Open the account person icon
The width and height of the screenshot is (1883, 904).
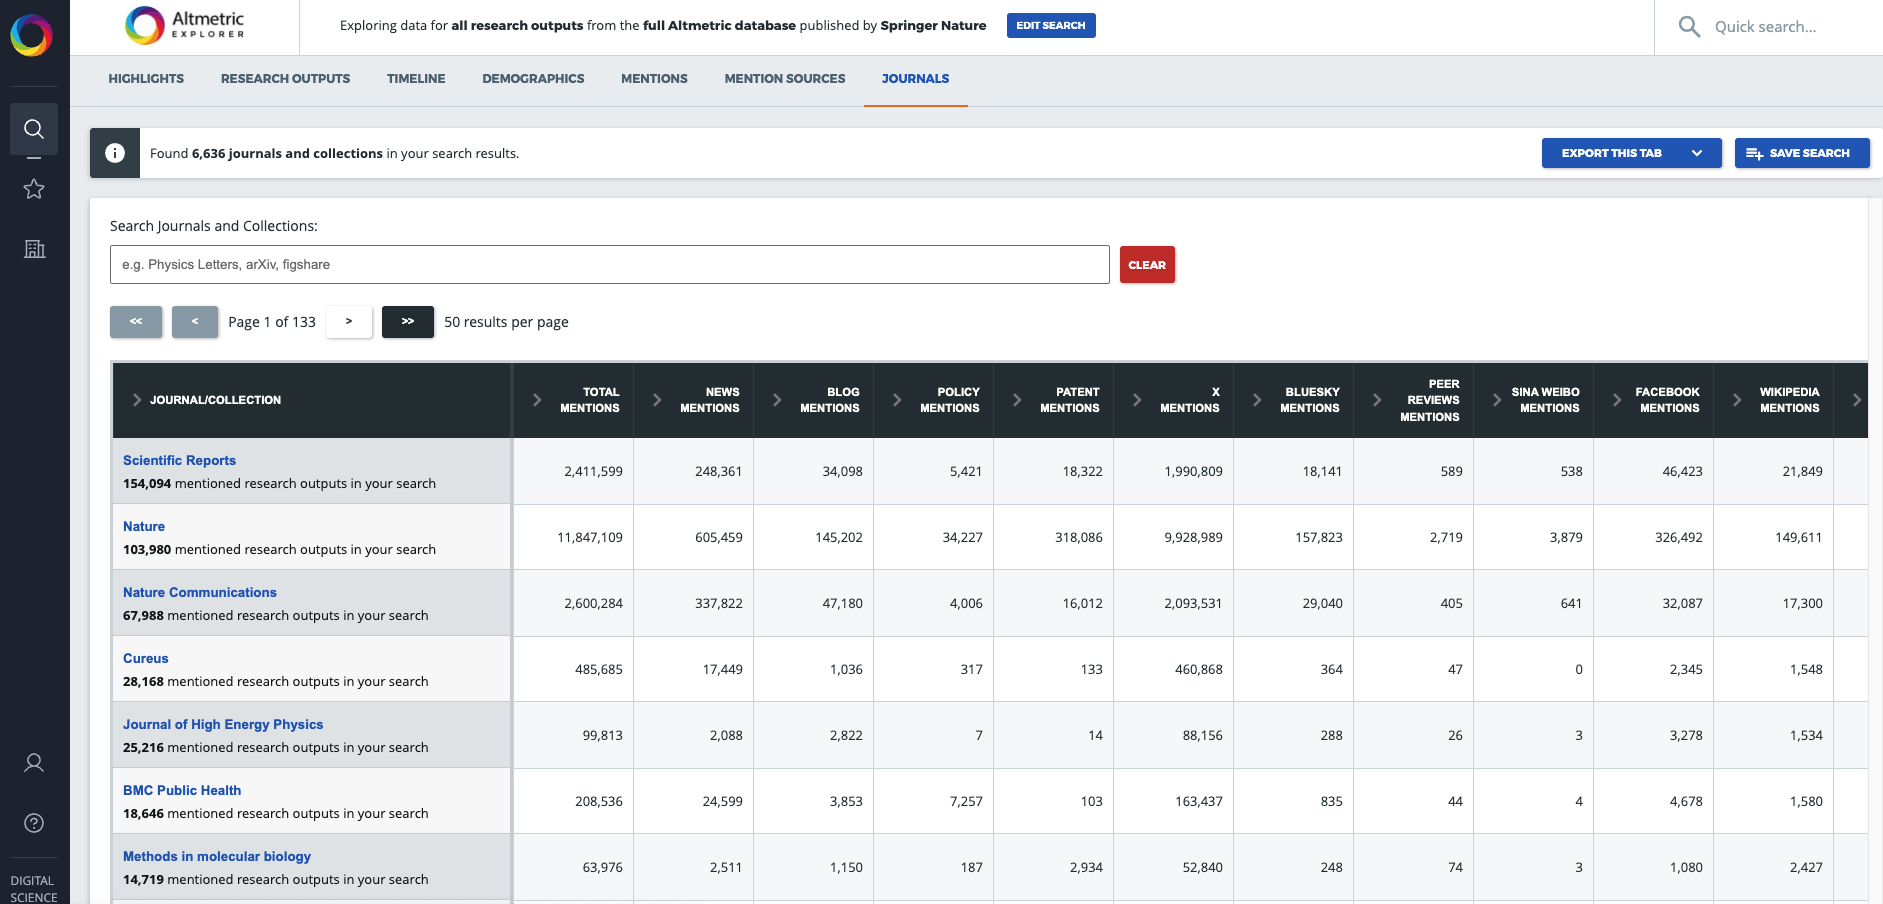click(34, 762)
